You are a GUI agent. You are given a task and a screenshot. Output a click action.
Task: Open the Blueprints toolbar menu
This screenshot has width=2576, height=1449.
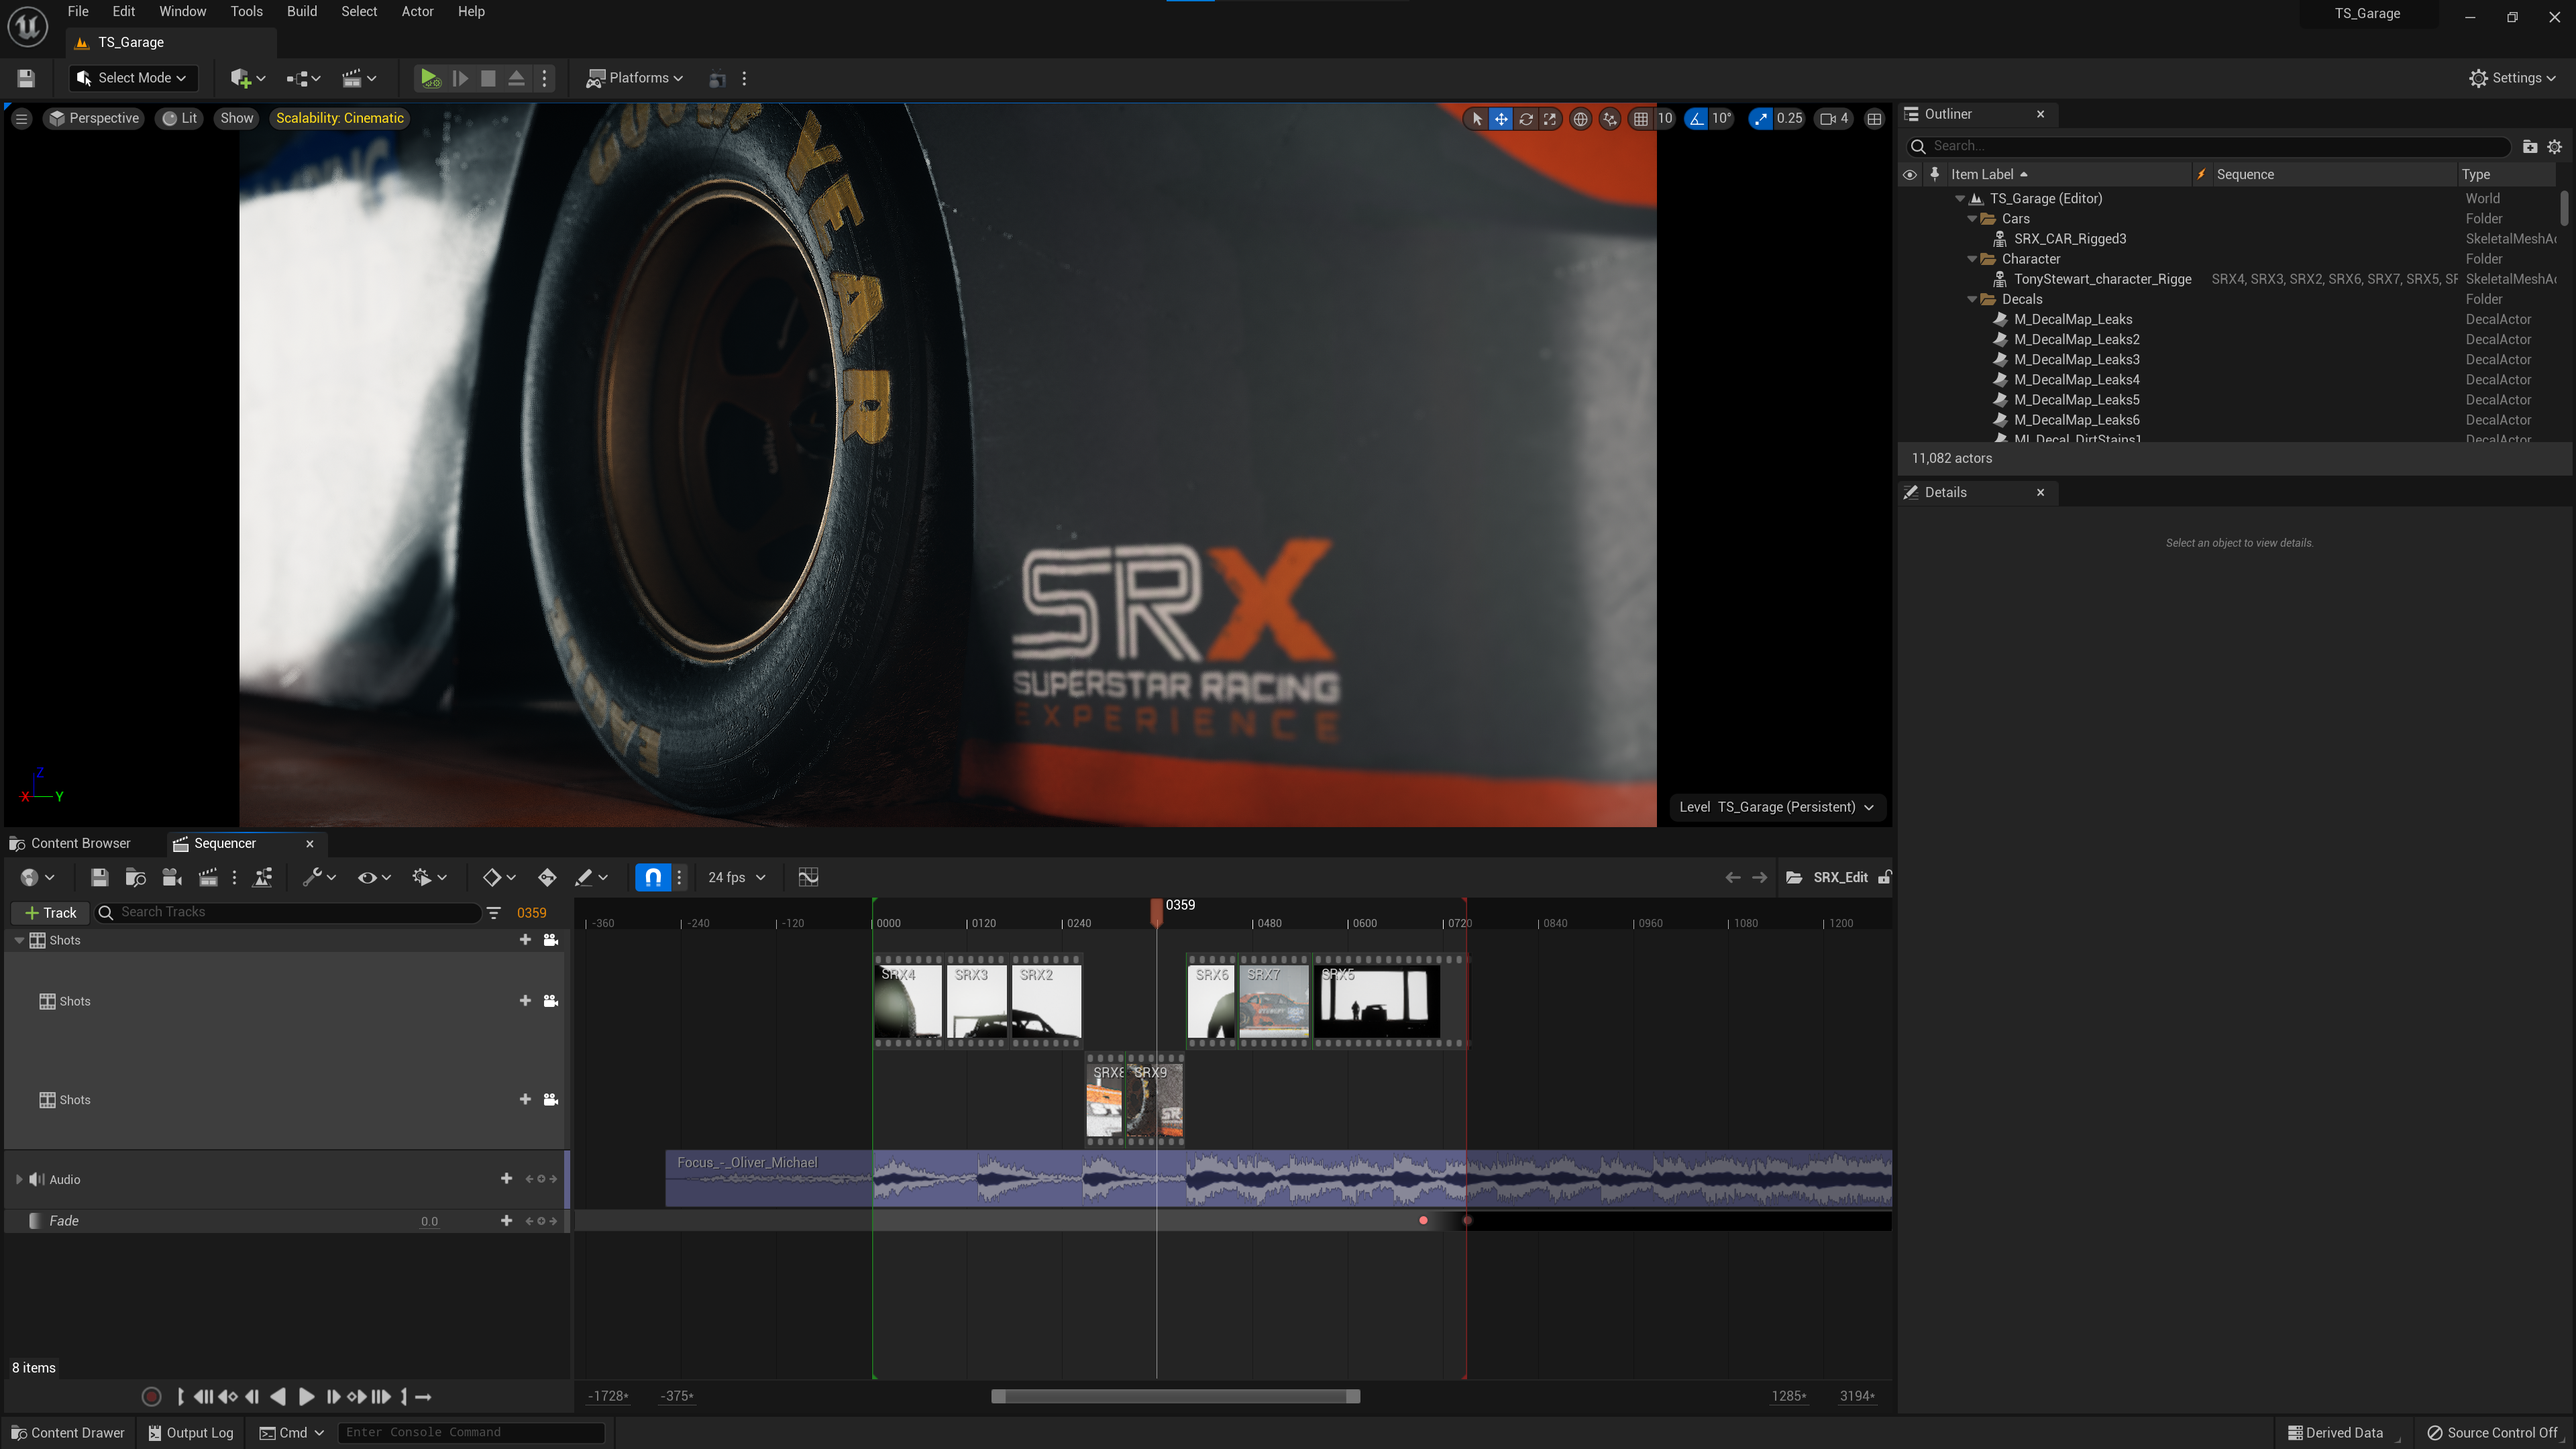(303, 78)
